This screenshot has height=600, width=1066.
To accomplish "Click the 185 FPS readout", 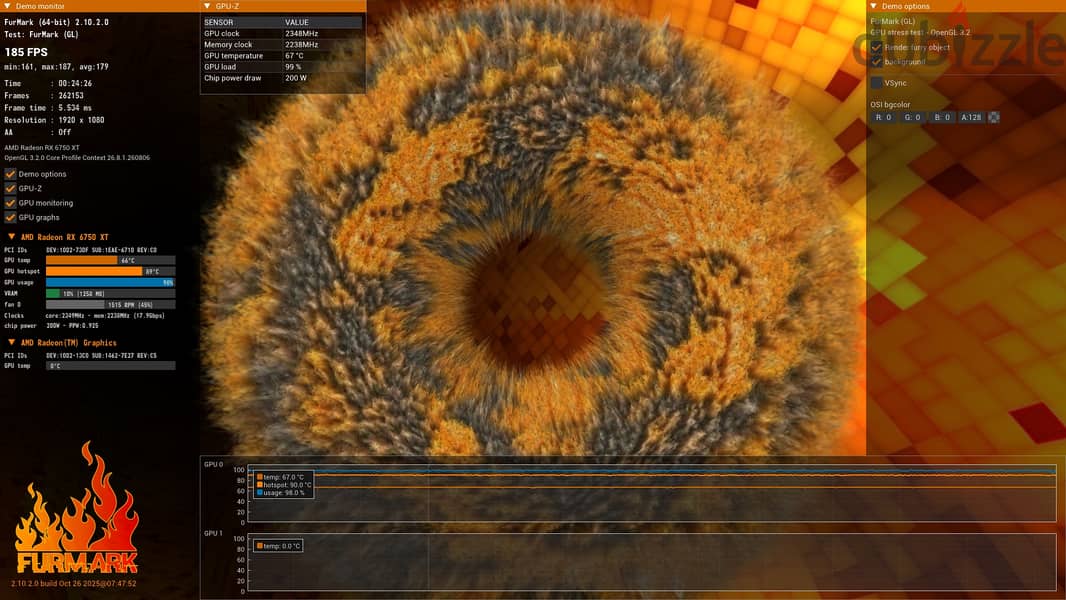I will click(x=26, y=52).
